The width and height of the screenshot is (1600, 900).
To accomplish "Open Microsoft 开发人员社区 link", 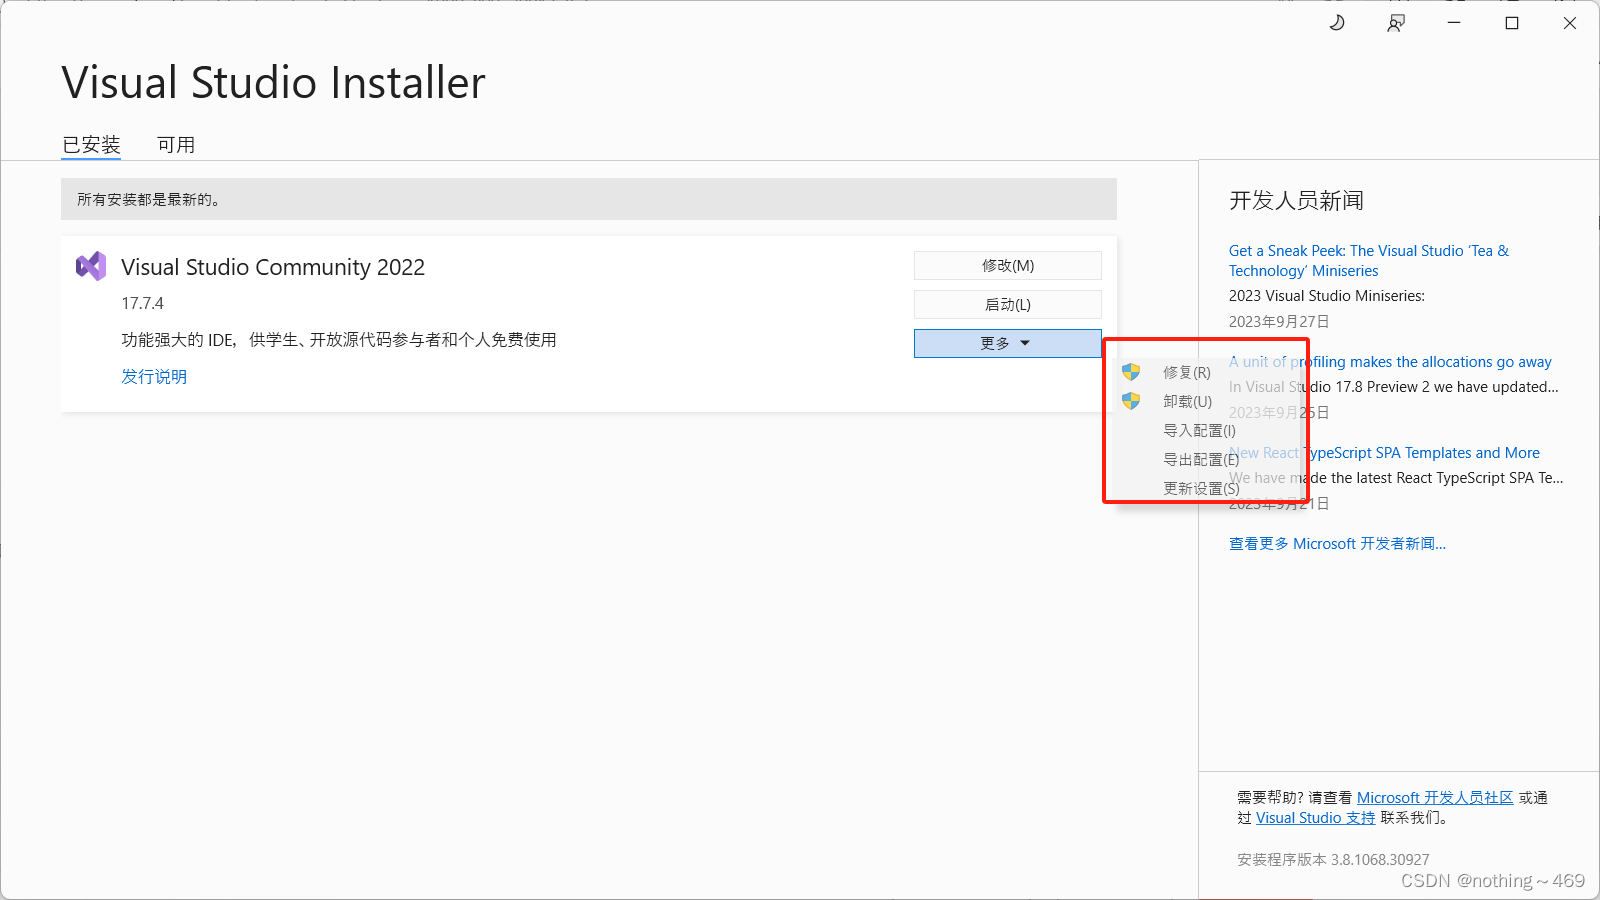I will 1435,797.
